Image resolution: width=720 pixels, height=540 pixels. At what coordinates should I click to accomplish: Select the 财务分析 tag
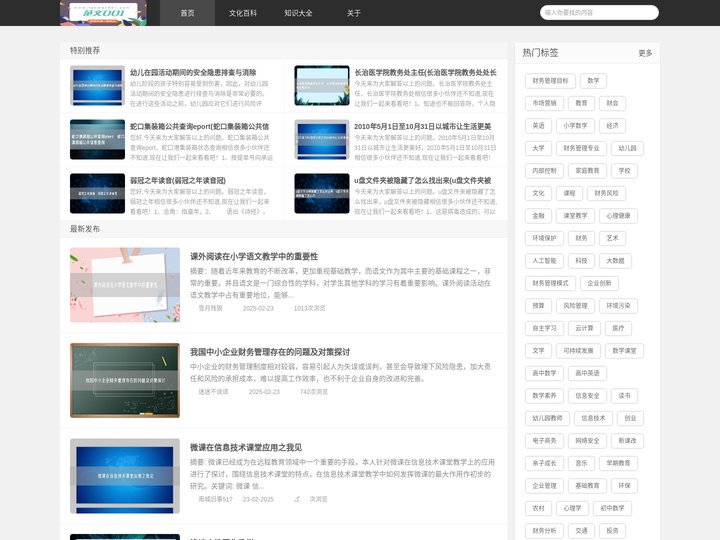[544, 531]
